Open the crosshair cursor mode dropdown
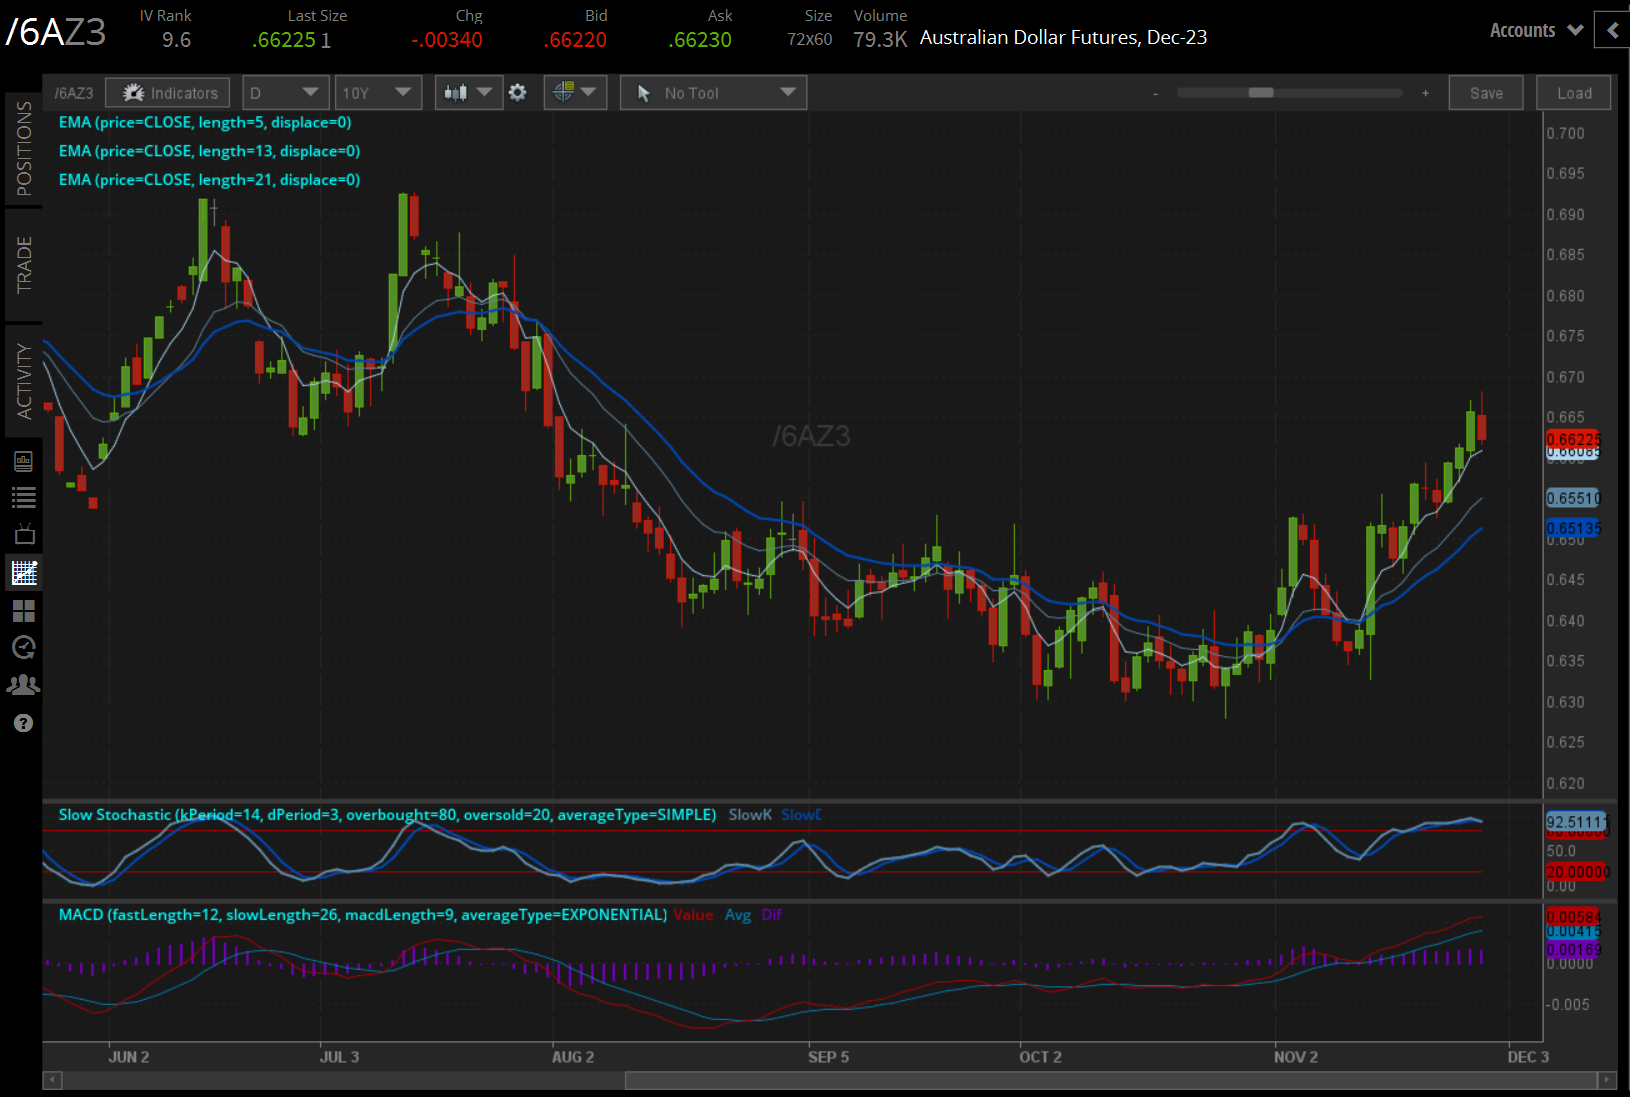1630x1097 pixels. (575, 93)
